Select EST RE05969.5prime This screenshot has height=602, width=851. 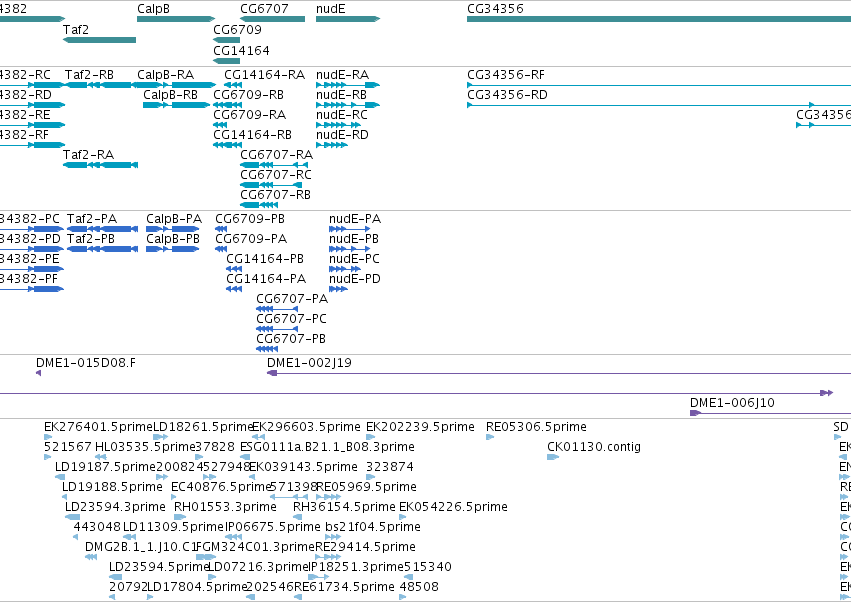click(328, 497)
